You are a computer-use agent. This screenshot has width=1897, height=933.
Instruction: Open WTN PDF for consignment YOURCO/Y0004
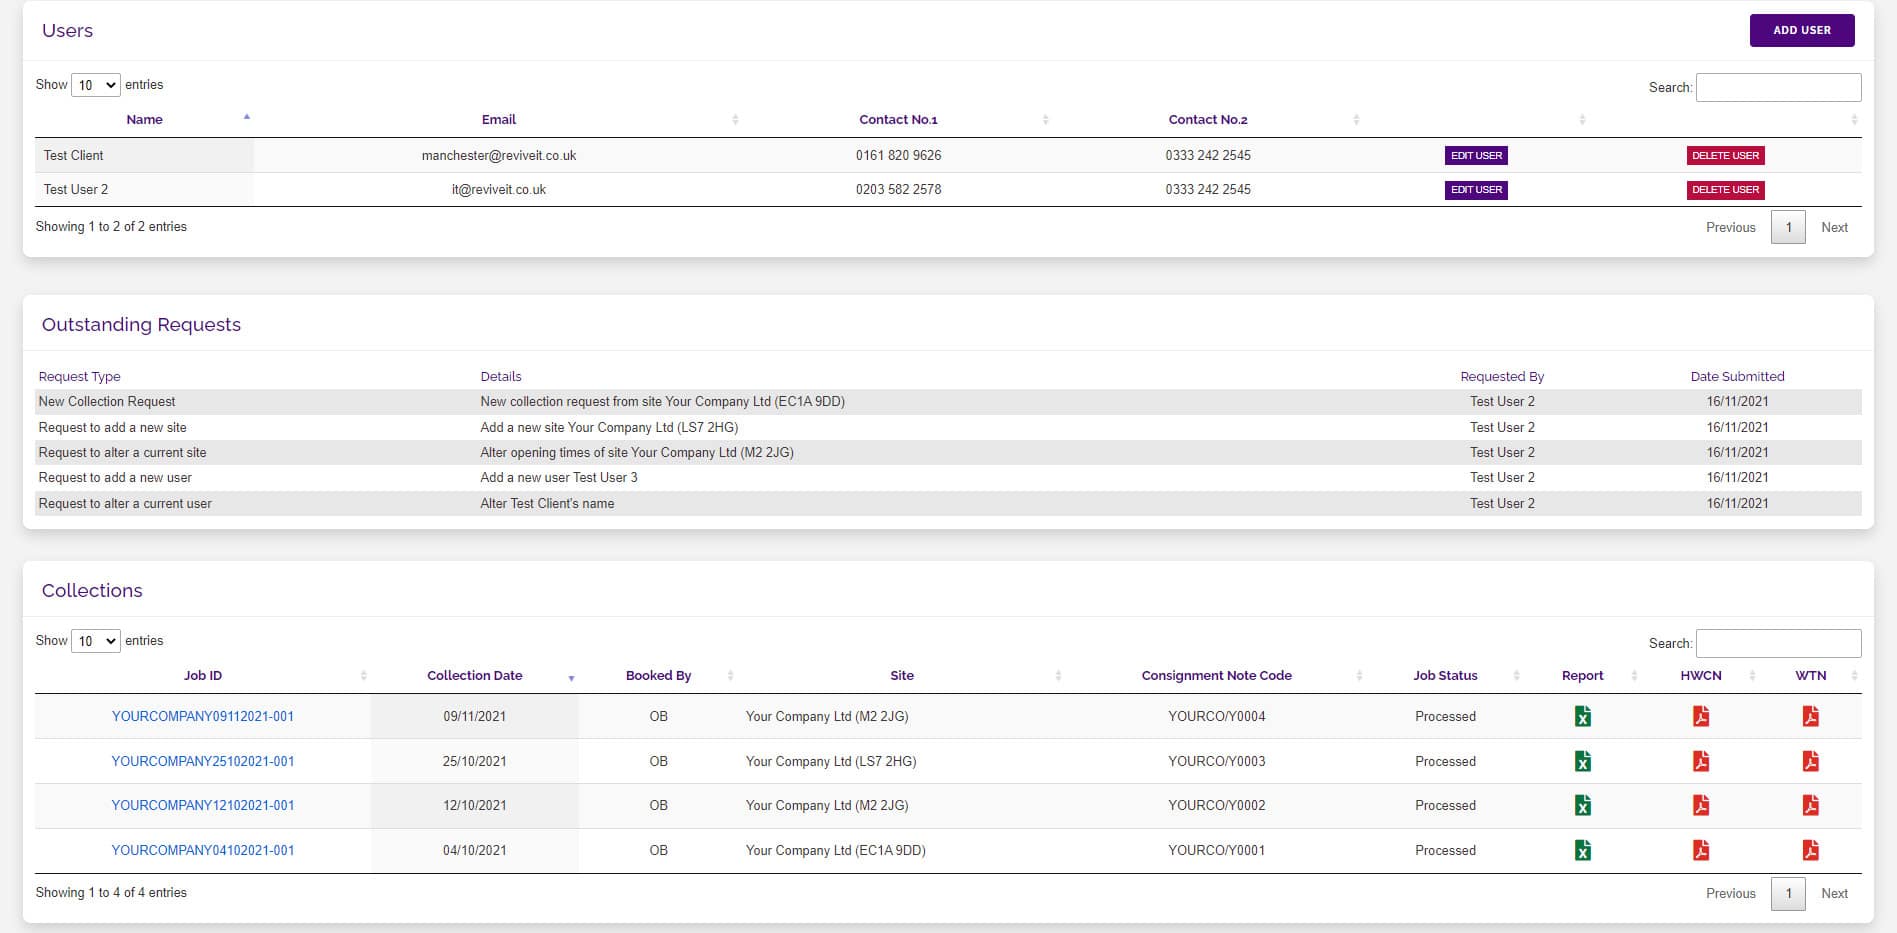[x=1810, y=716]
